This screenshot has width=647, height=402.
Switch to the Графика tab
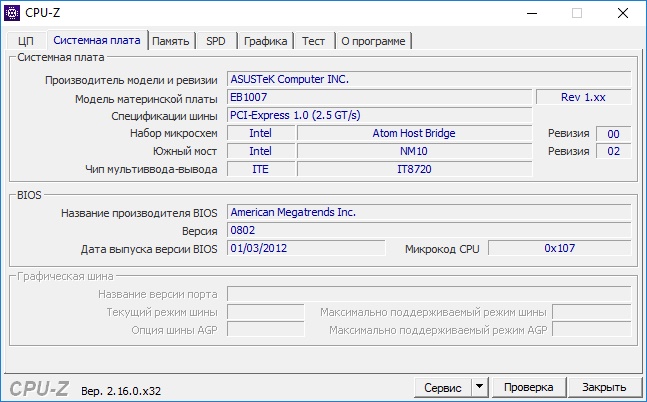point(265,41)
